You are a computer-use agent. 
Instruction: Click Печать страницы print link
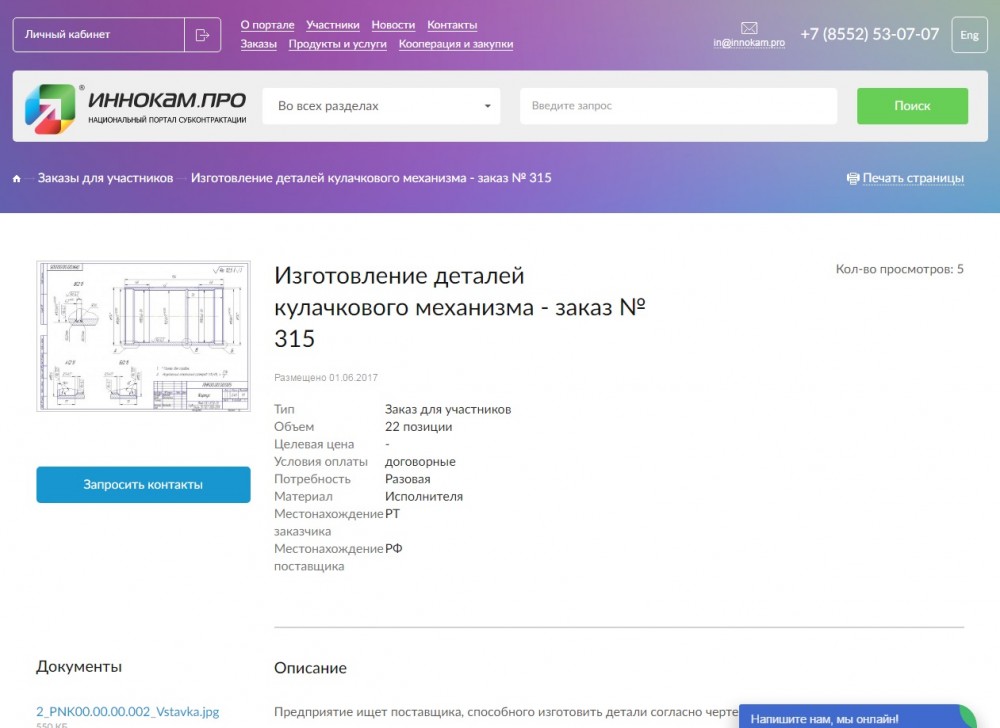coord(912,179)
